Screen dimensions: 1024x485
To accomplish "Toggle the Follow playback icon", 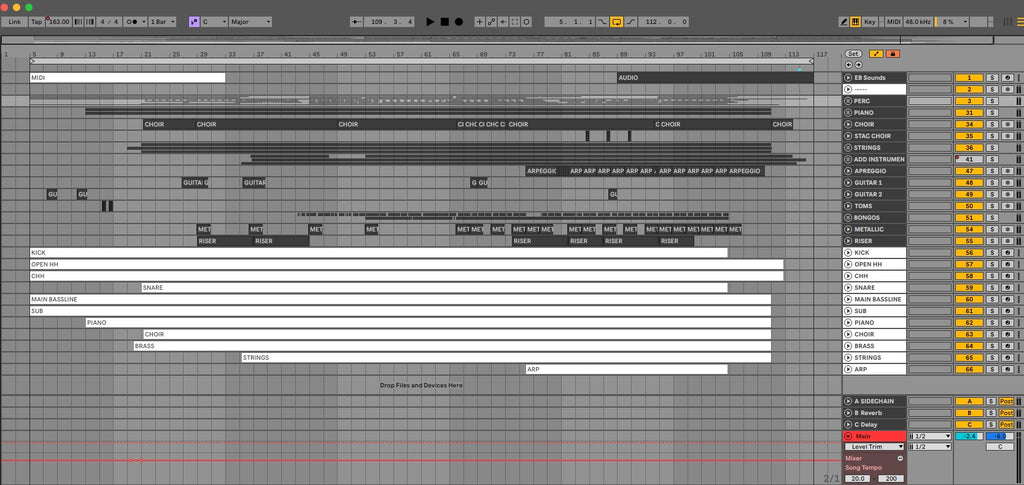I will pyautogui.click(x=357, y=22).
